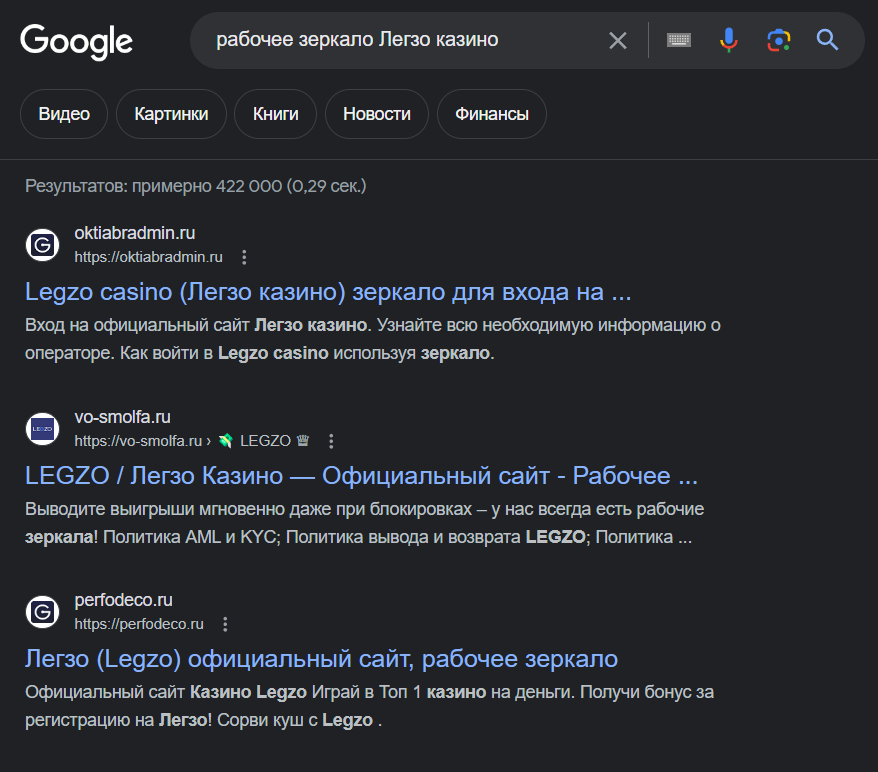The width and height of the screenshot is (878, 772).
Task: Open the Legzo casino зеркало для входа link
Action: click(x=328, y=292)
